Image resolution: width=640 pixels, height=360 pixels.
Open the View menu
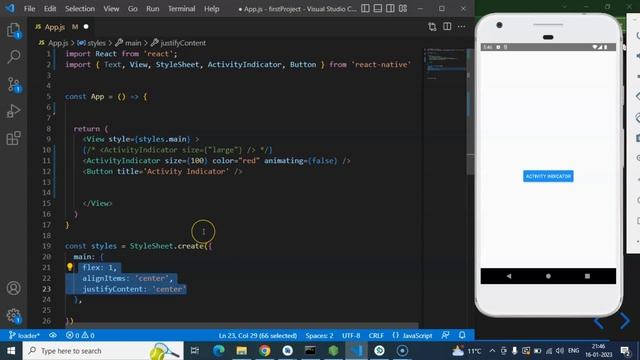point(111,9)
